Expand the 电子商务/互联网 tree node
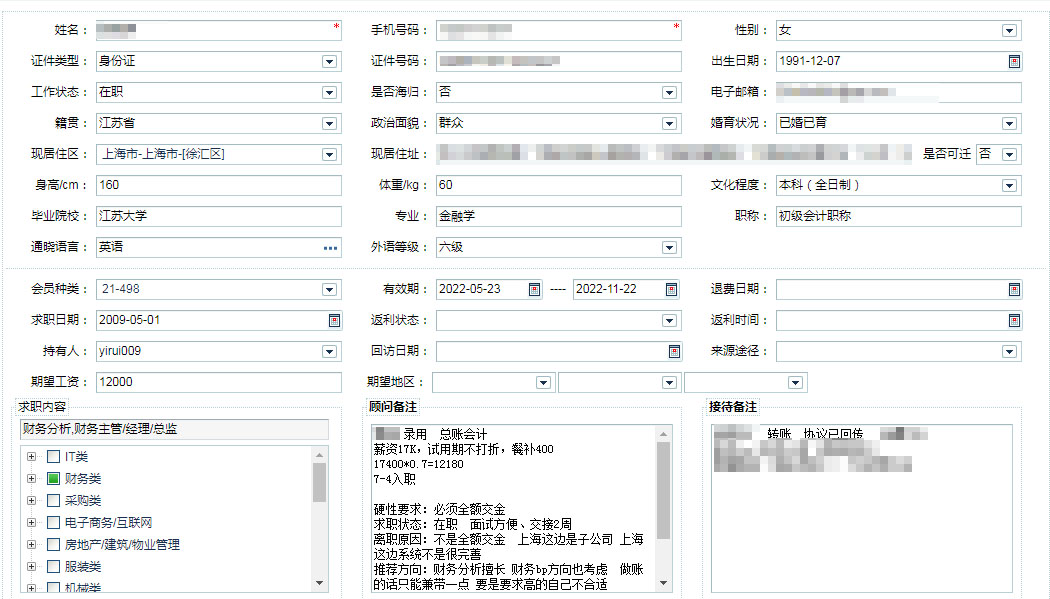The width and height of the screenshot is (1050, 599). pyautogui.click(x=31, y=523)
